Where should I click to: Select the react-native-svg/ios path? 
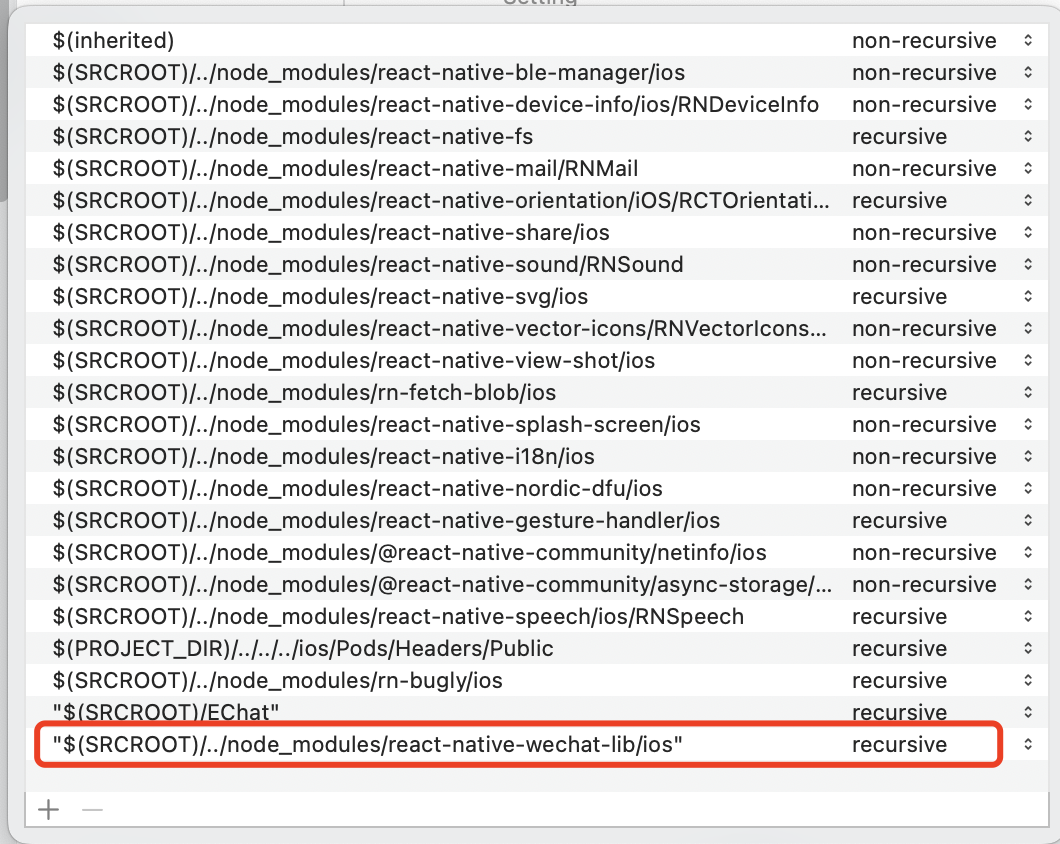click(320, 297)
